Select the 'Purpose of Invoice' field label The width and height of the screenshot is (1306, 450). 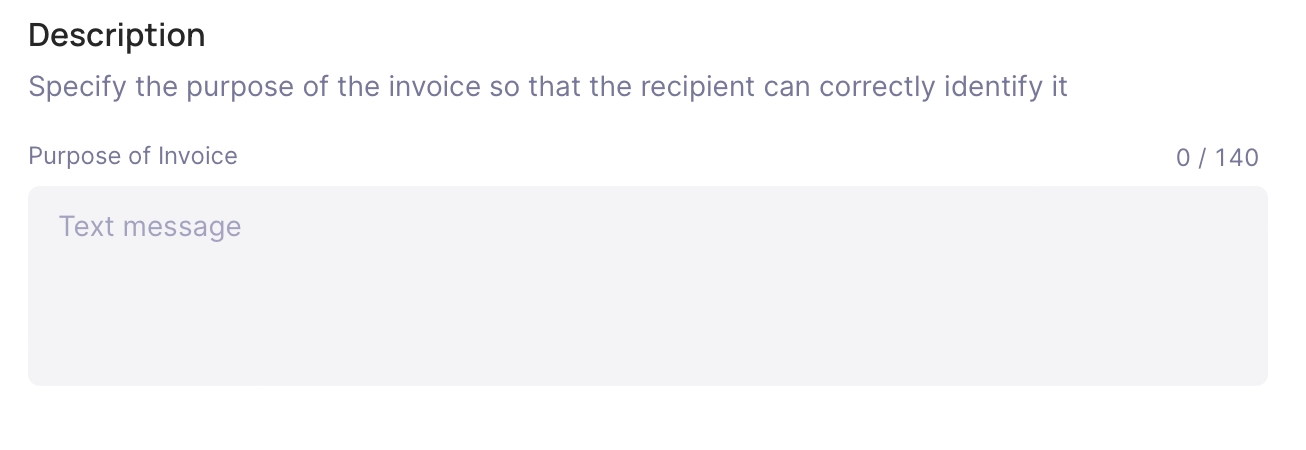pyautogui.click(x=133, y=156)
